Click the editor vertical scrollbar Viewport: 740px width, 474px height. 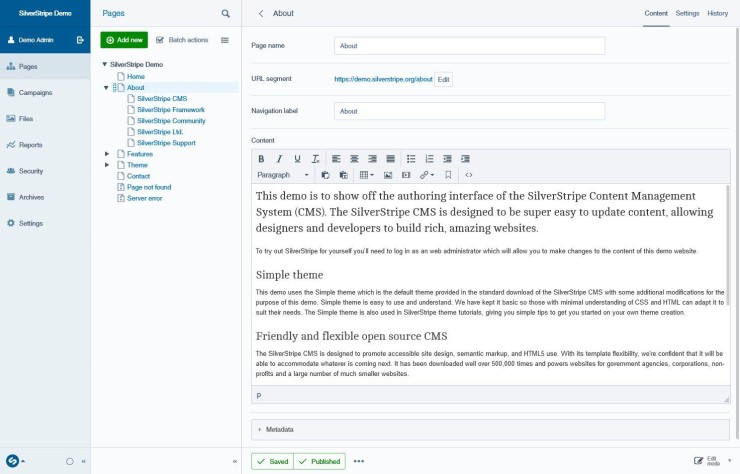coord(727,245)
